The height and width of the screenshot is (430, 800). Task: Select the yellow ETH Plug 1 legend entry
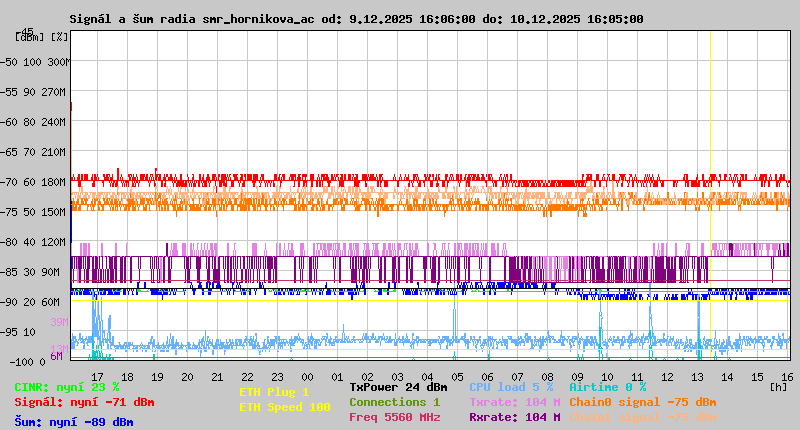(274, 392)
